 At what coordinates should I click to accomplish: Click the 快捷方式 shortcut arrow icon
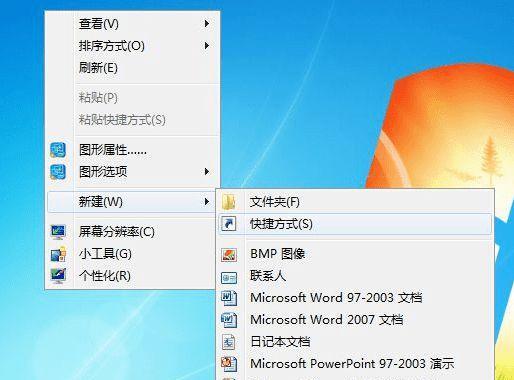(x=229, y=224)
